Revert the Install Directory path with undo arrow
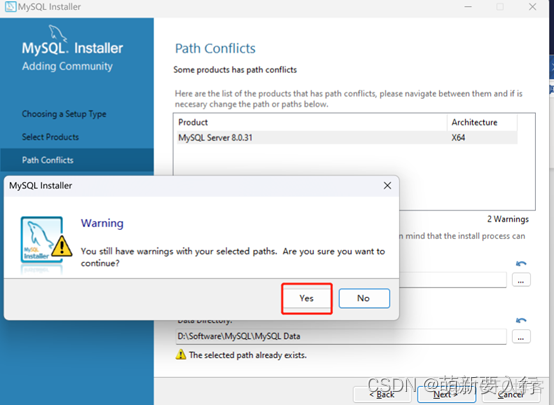 click(521, 264)
